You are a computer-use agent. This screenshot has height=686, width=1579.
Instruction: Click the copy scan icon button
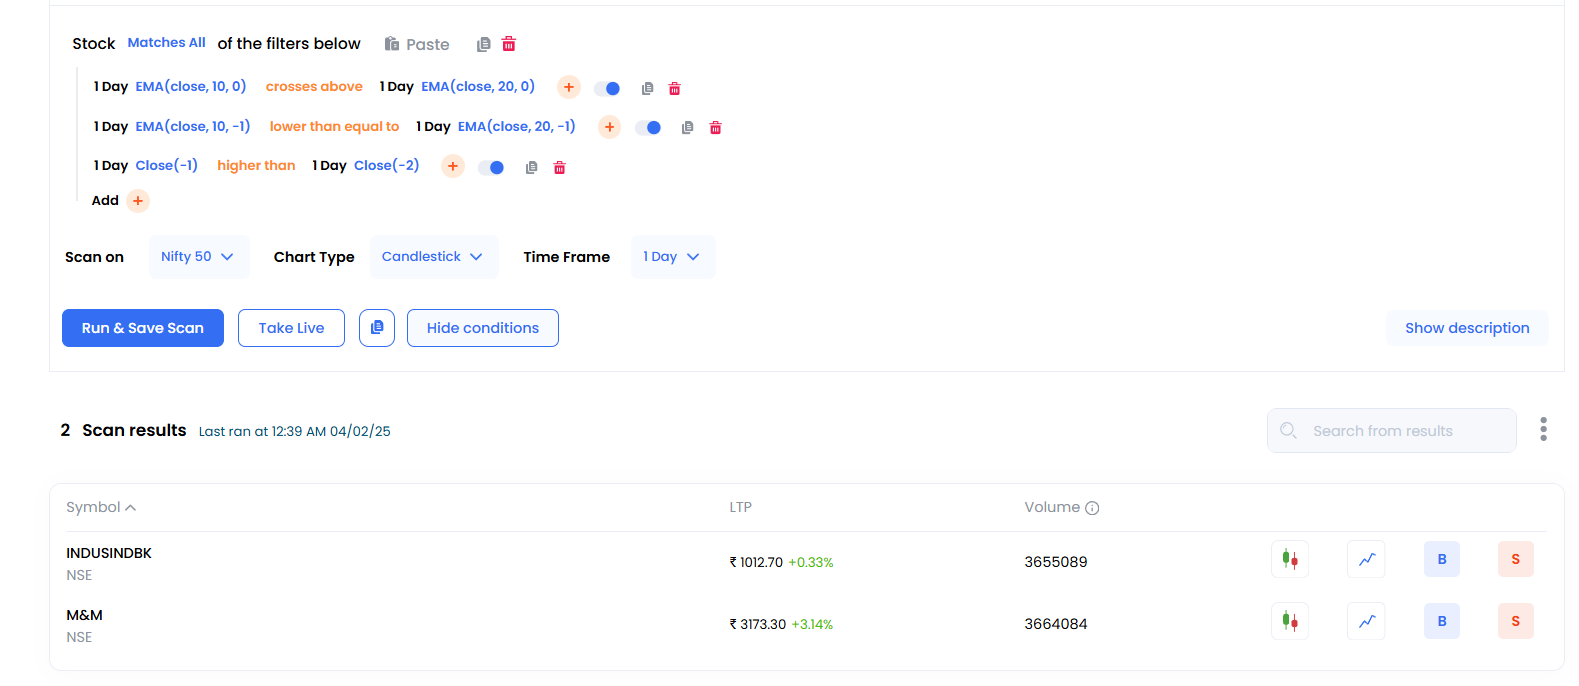pos(377,328)
